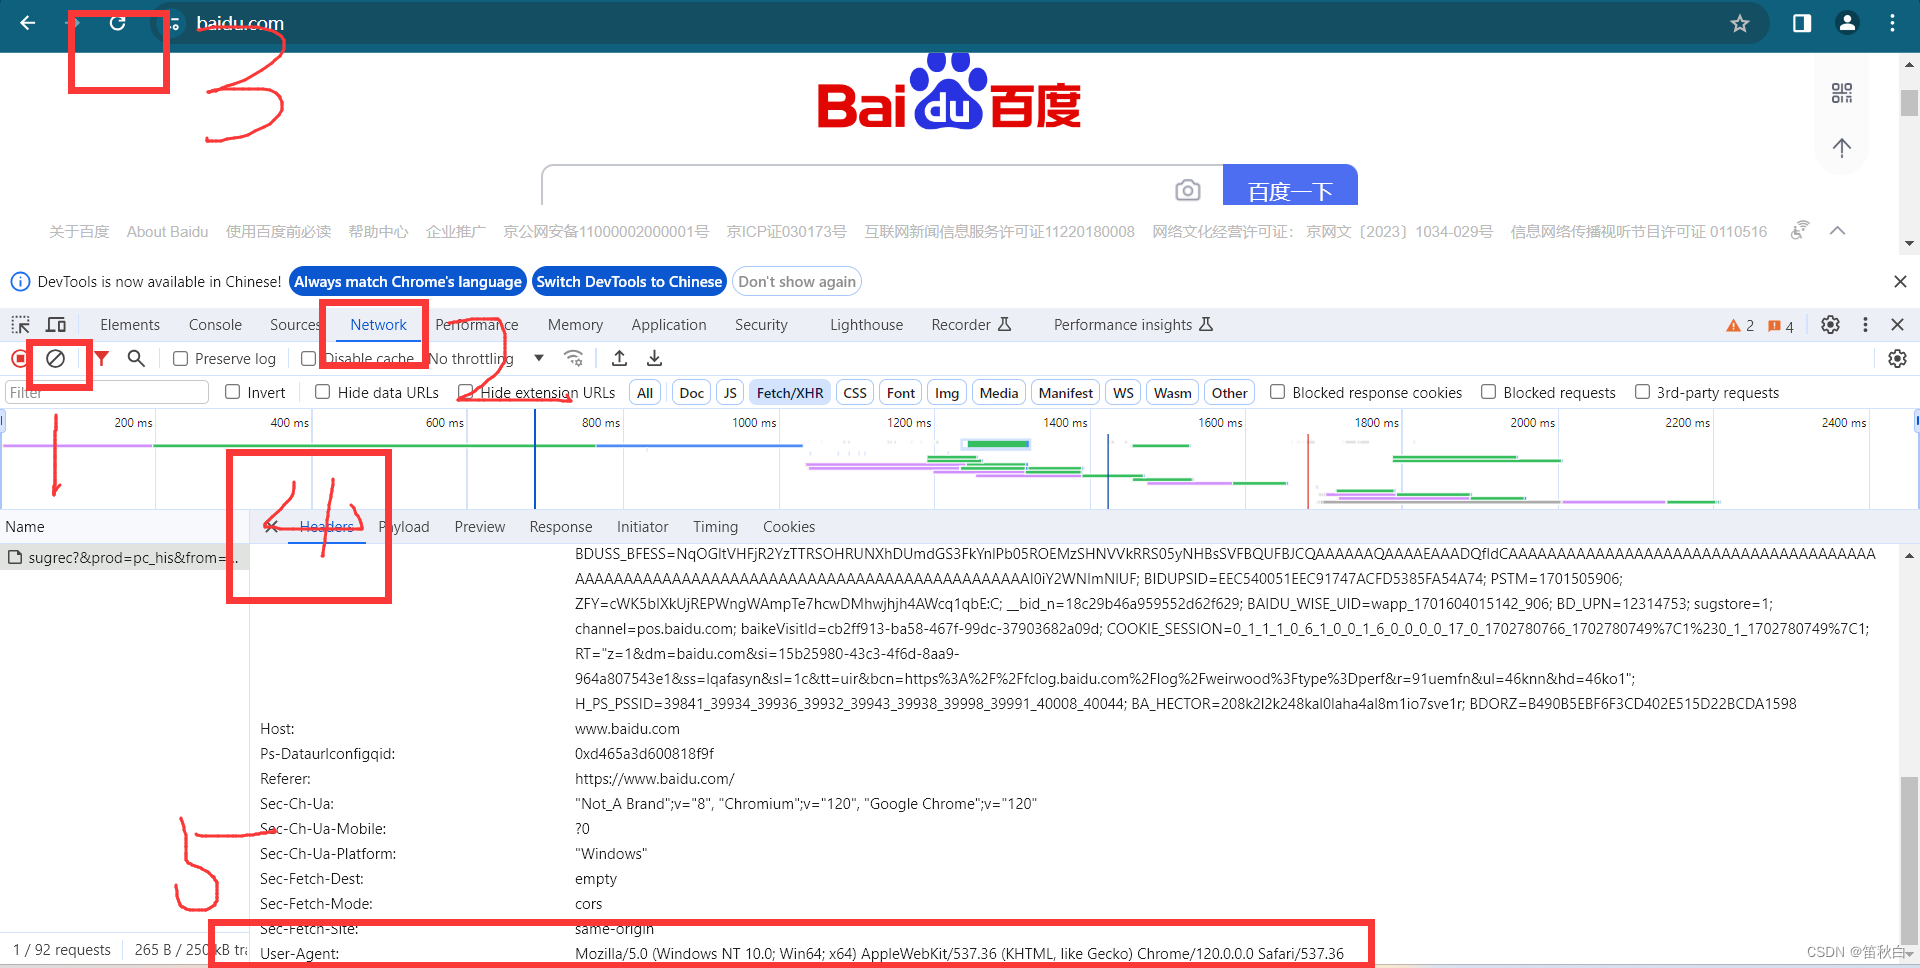Image resolution: width=1920 pixels, height=968 pixels.
Task: Click Switch DevTools to Chinese
Action: coord(629,282)
